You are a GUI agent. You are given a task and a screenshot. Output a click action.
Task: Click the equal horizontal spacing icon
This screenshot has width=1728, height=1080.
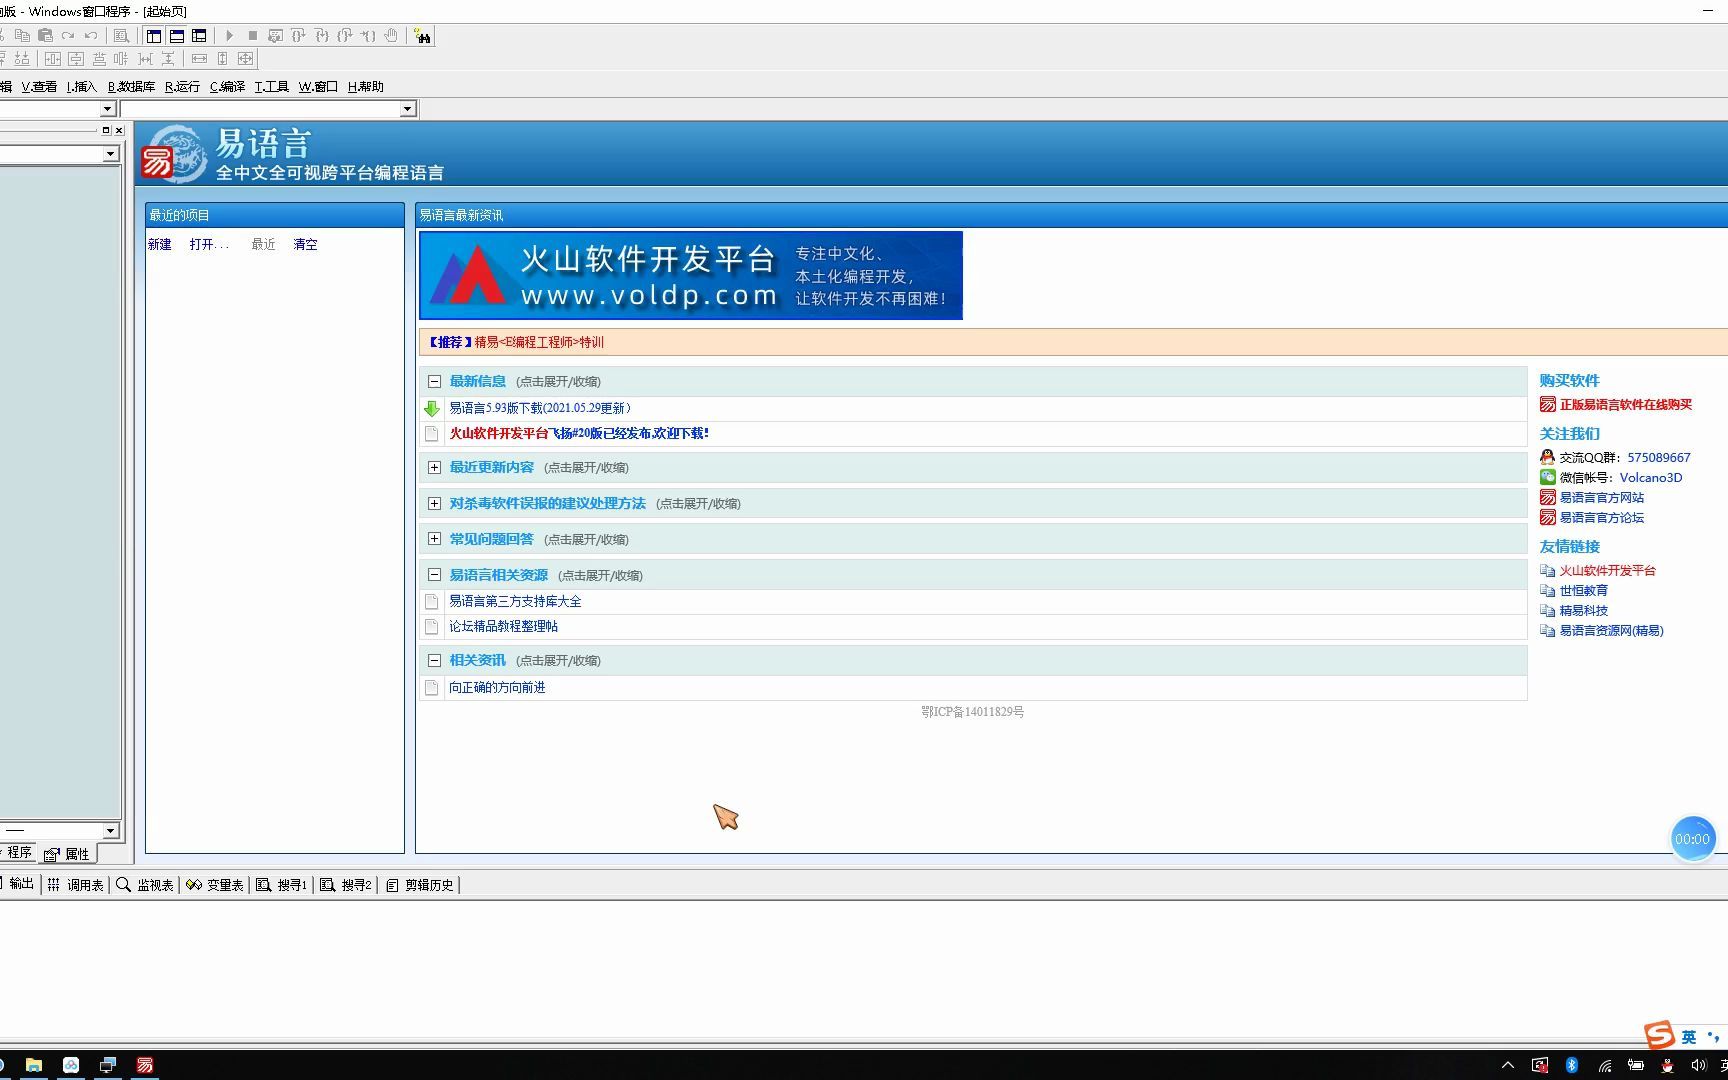click(x=145, y=59)
